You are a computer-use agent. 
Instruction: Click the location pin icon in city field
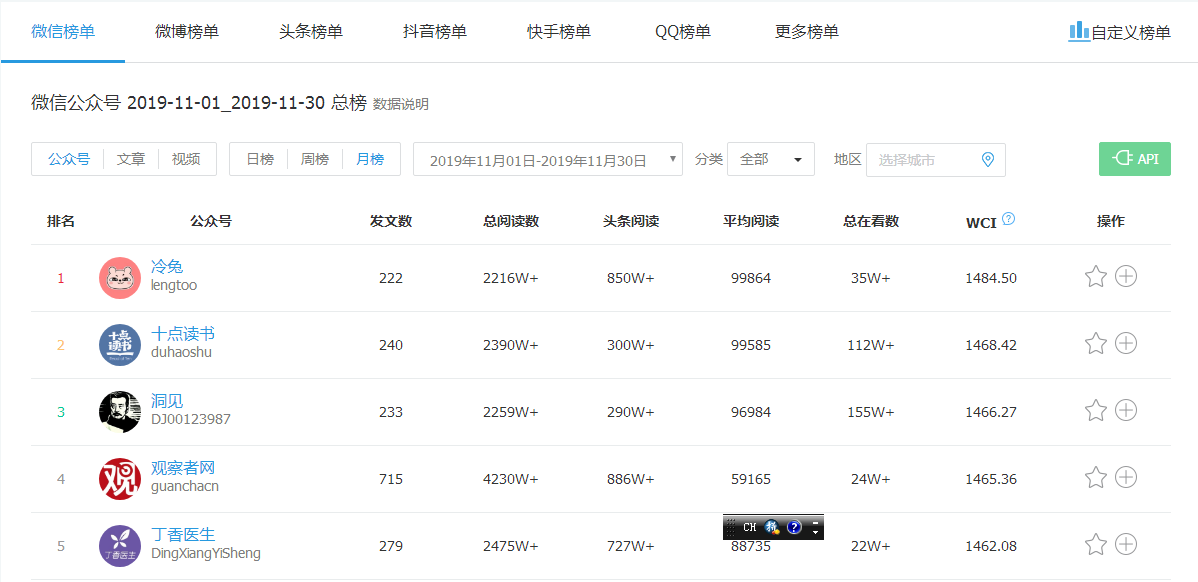(x=987, y=160)
